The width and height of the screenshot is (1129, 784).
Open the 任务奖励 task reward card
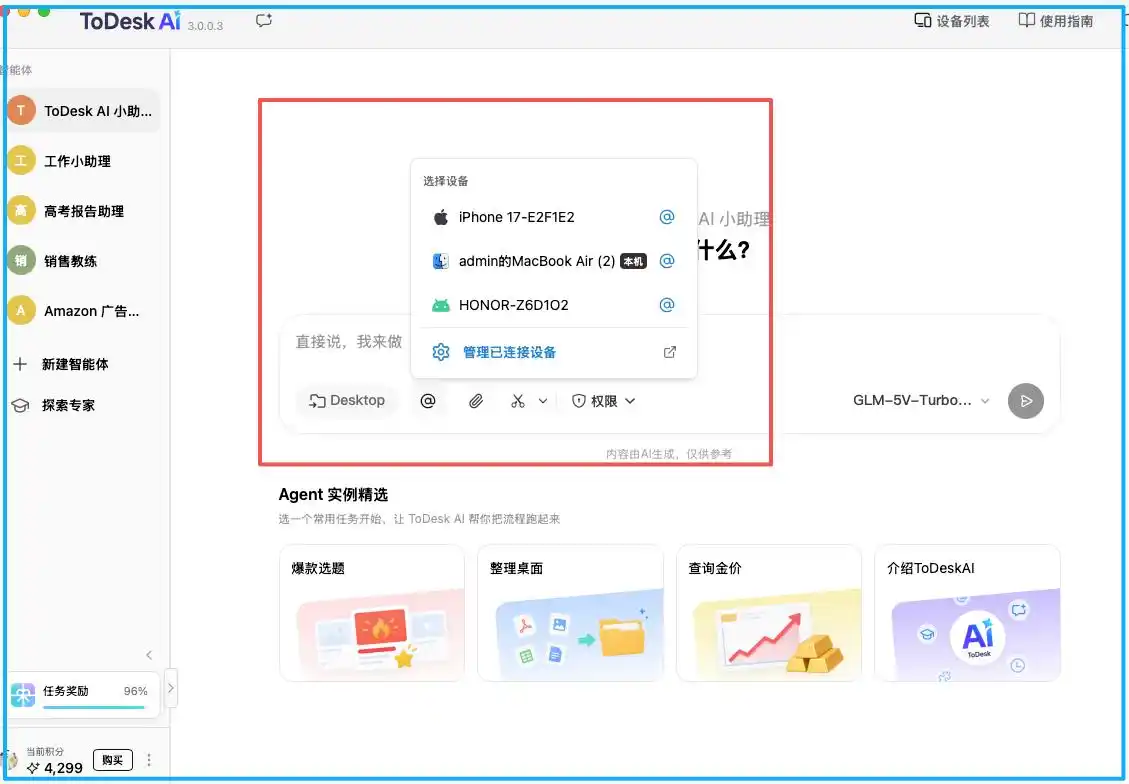(x=84, y=694)
